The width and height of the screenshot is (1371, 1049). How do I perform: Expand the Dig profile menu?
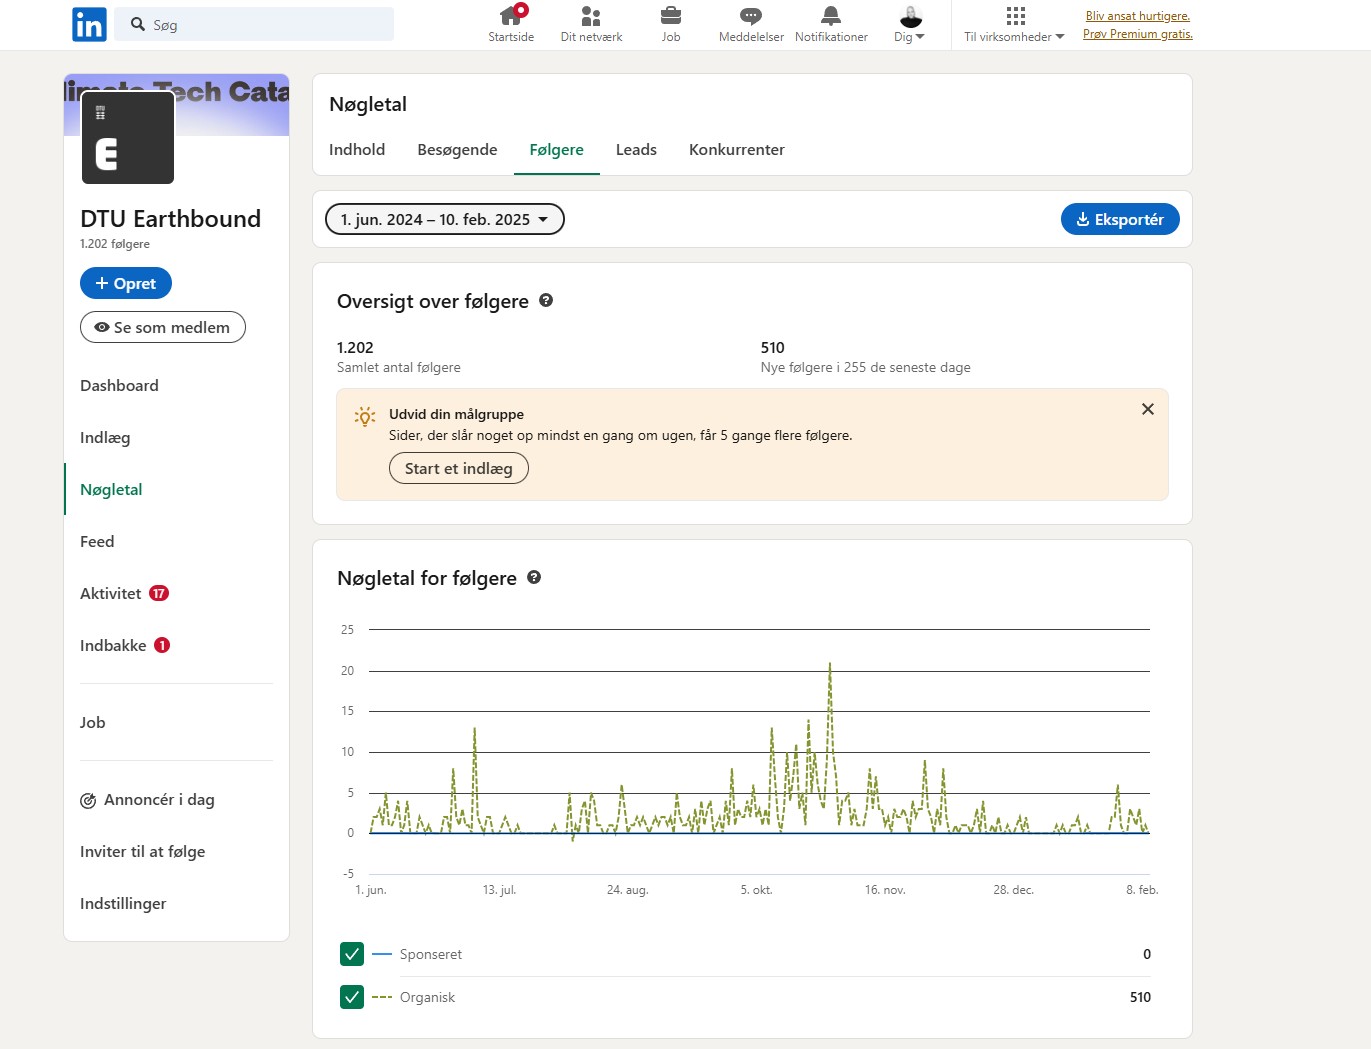(x=910, y=37)
